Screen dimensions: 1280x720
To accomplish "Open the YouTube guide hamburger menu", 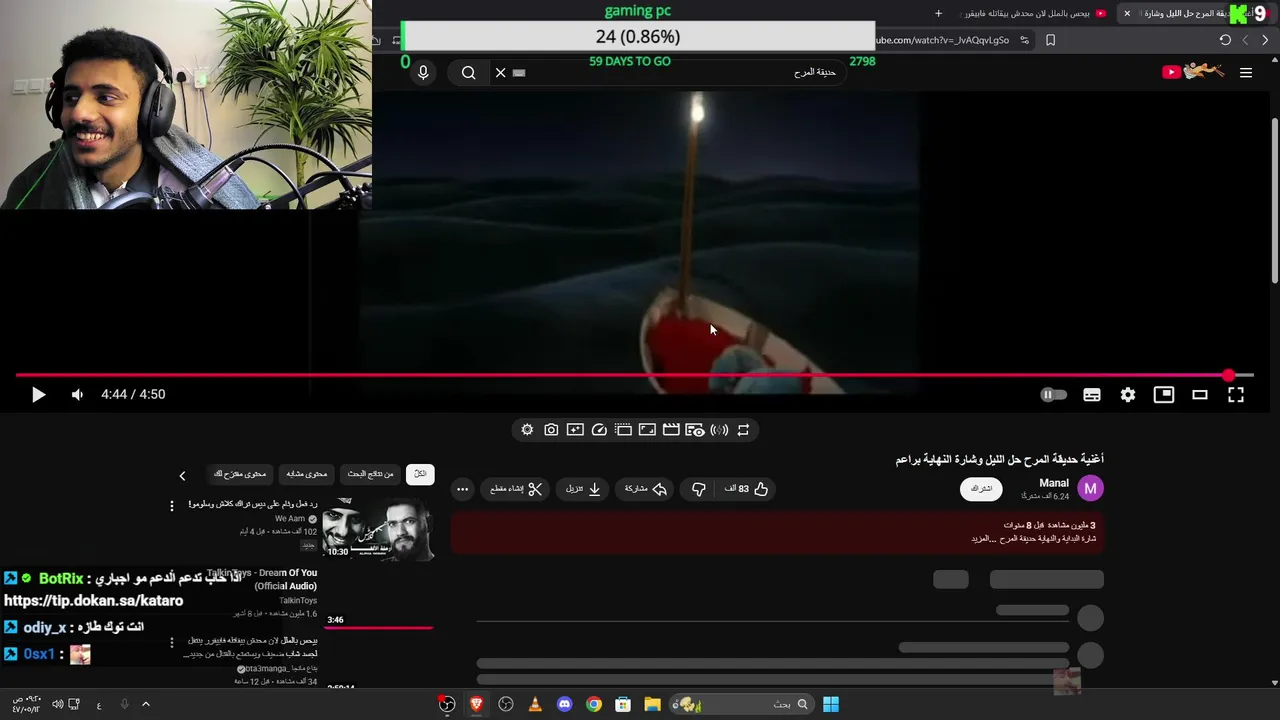I will (x=1246, y=72).
